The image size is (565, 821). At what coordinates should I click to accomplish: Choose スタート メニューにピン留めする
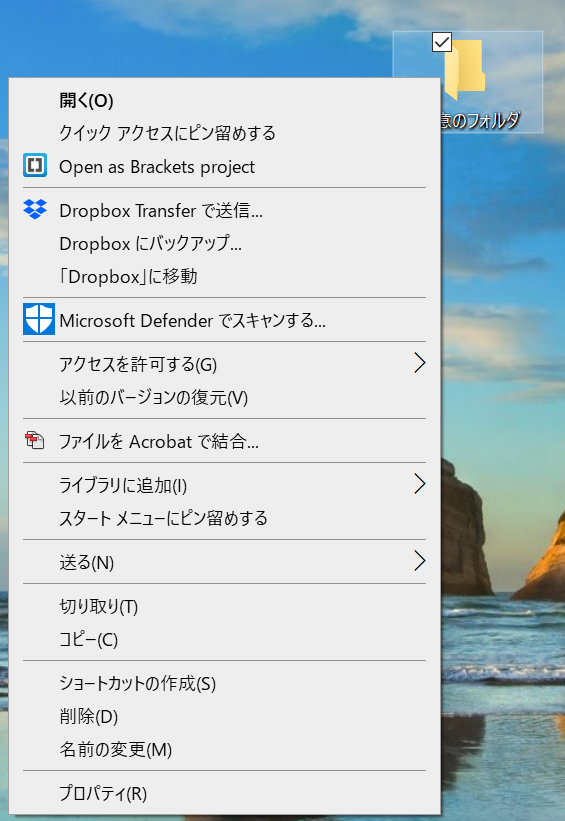tap(225, 518)
